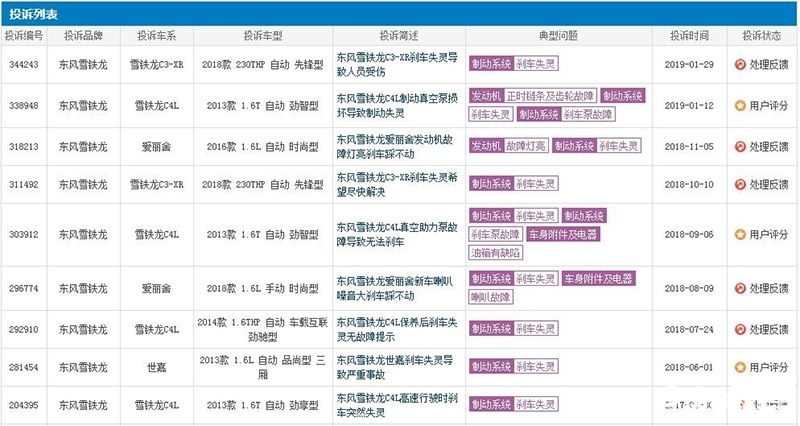Click 爱丽舍 series in row 318213
800x426 pixels.
[x=157, y=147]
